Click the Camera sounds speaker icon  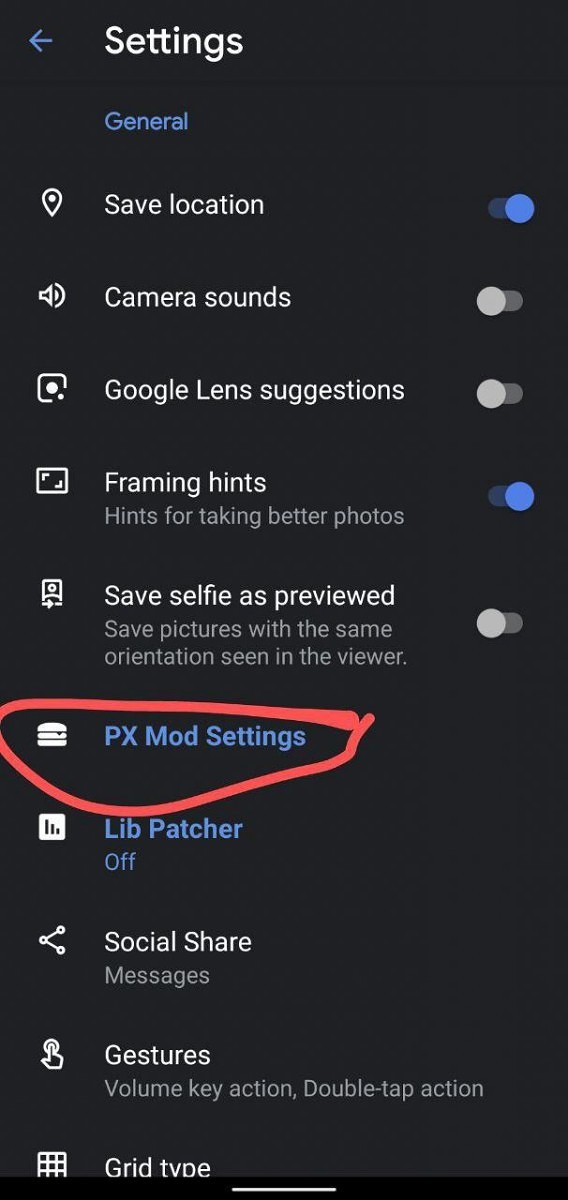tap(52, 296)
